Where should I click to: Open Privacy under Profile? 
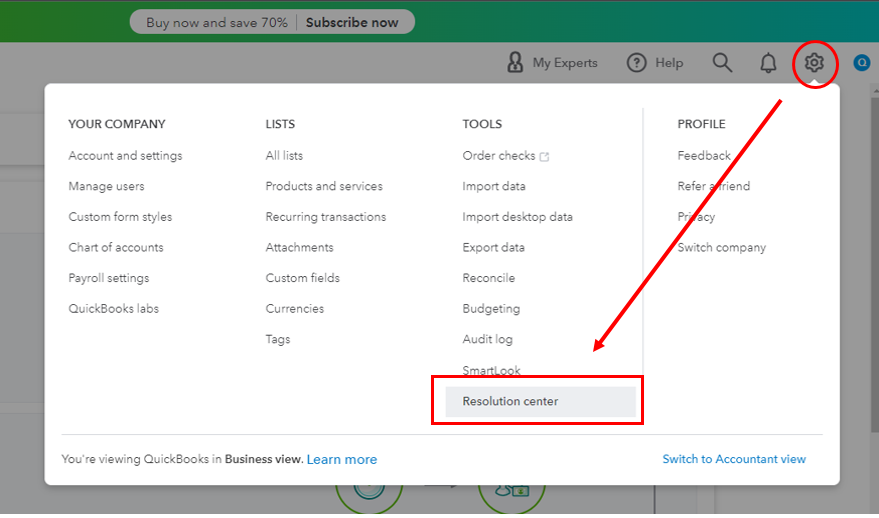coord(696,217)
